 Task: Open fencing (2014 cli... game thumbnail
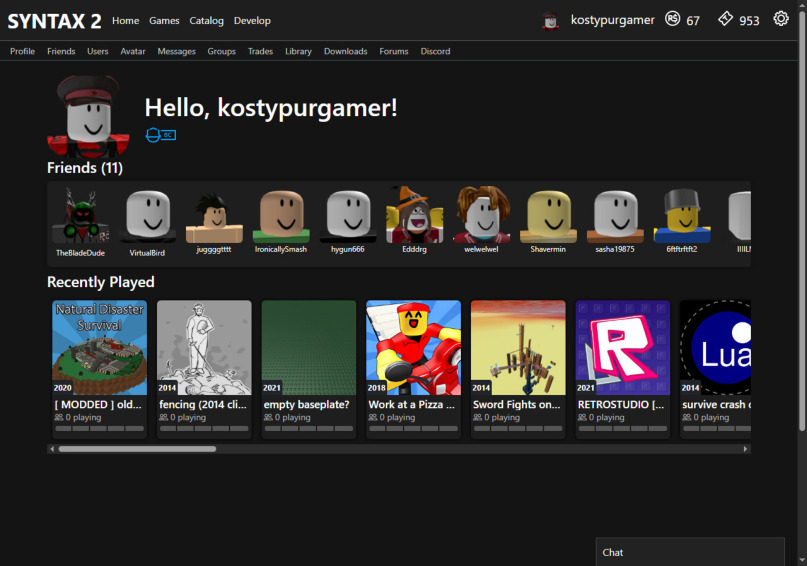pyautogui.click(x=204, y=347)
